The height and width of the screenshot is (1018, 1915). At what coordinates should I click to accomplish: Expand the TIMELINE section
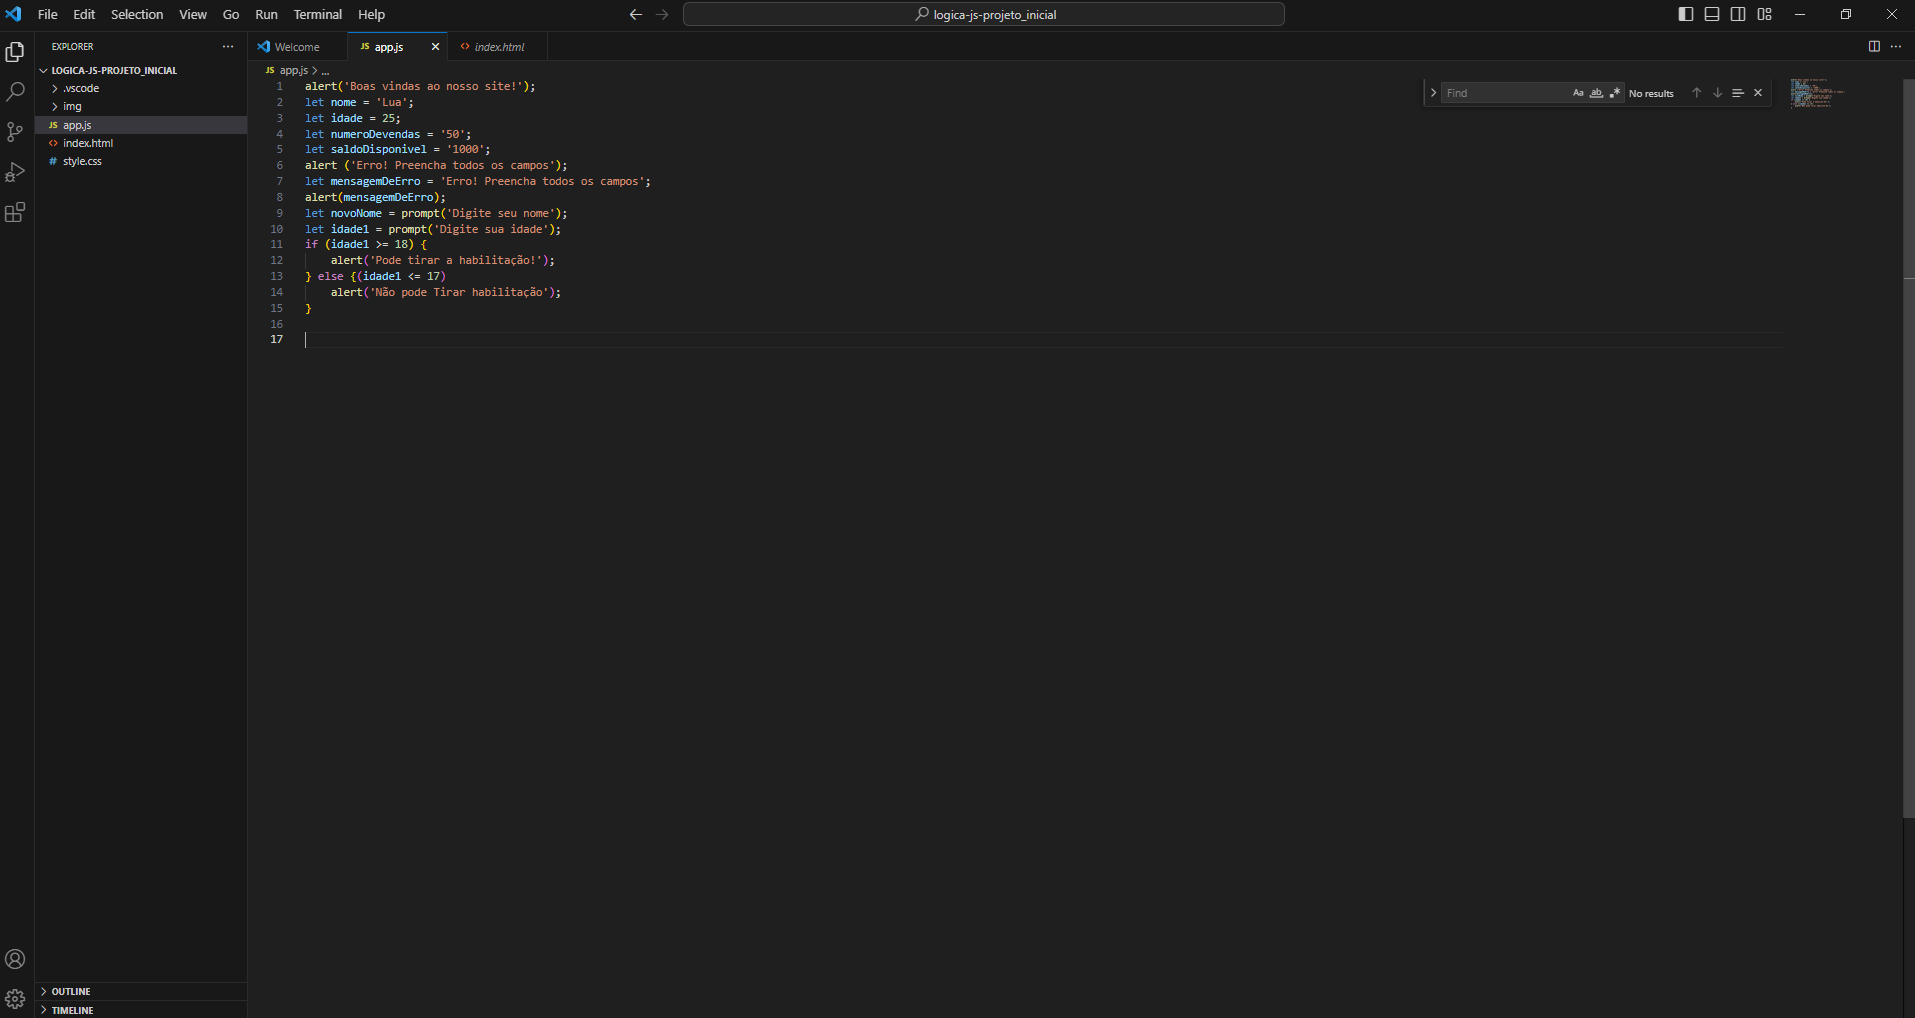[x=141, y=1010]
